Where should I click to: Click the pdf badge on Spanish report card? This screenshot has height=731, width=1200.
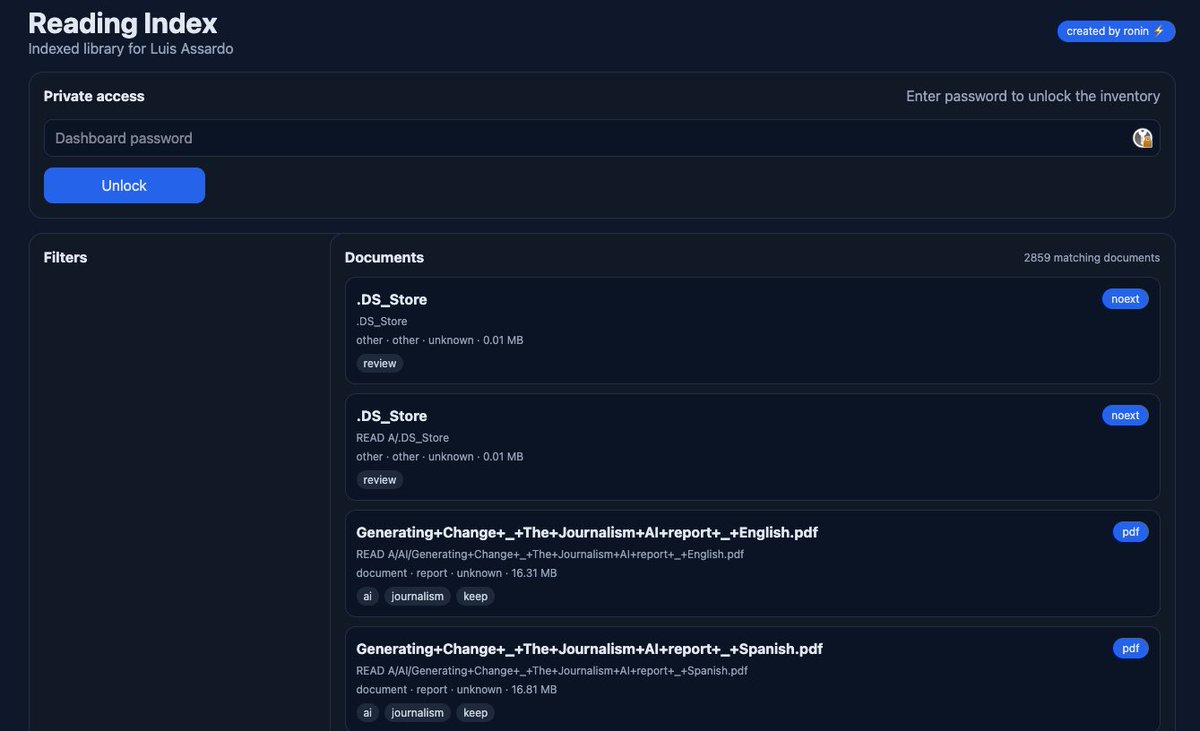[x=1131, y=648]
